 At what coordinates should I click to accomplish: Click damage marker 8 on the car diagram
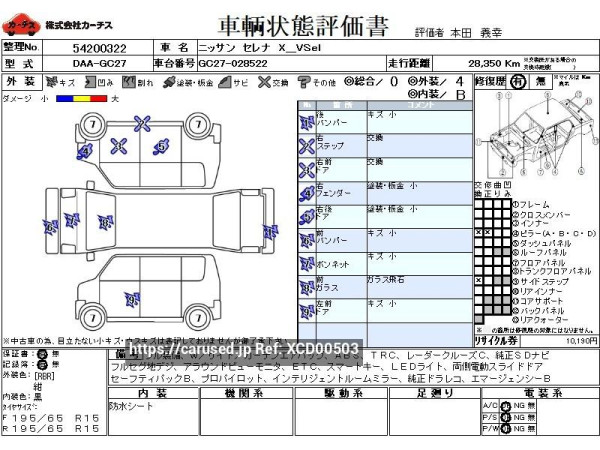click(x=105, y=222)
